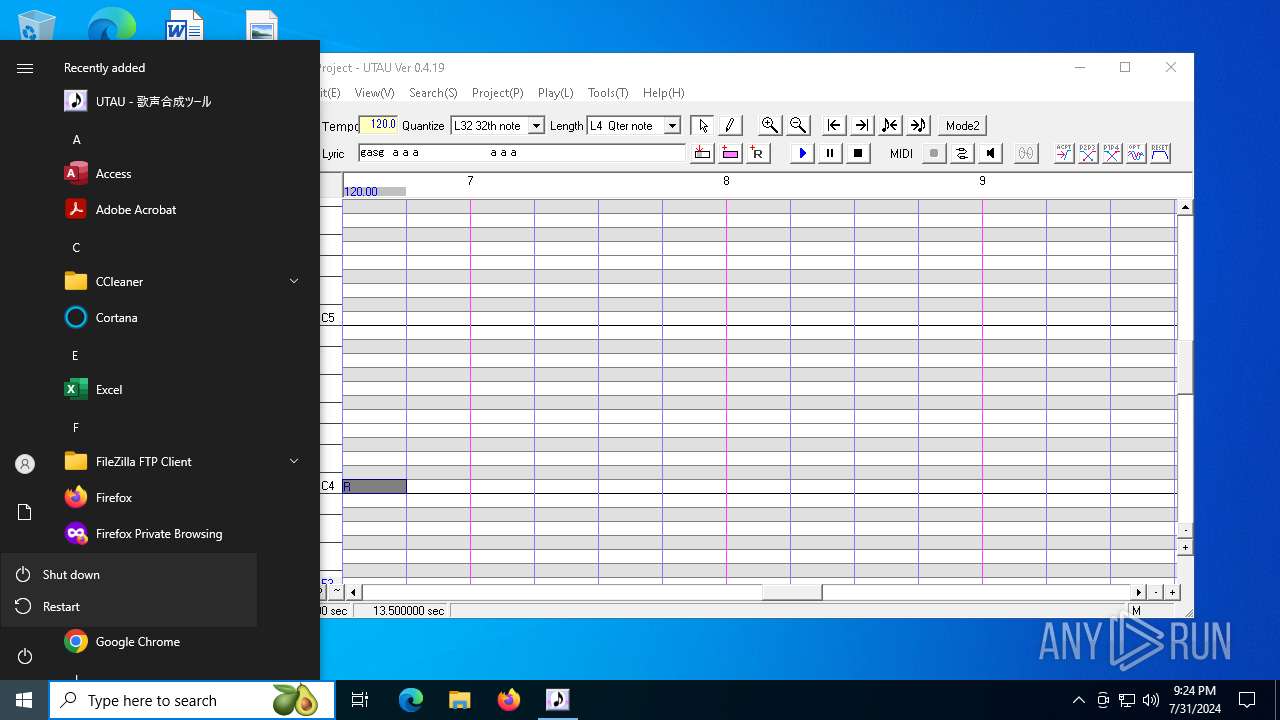Zoom in with the magnifier plus icon
This screenshot has height=720, width=1280.
click(x=769, y=125)
